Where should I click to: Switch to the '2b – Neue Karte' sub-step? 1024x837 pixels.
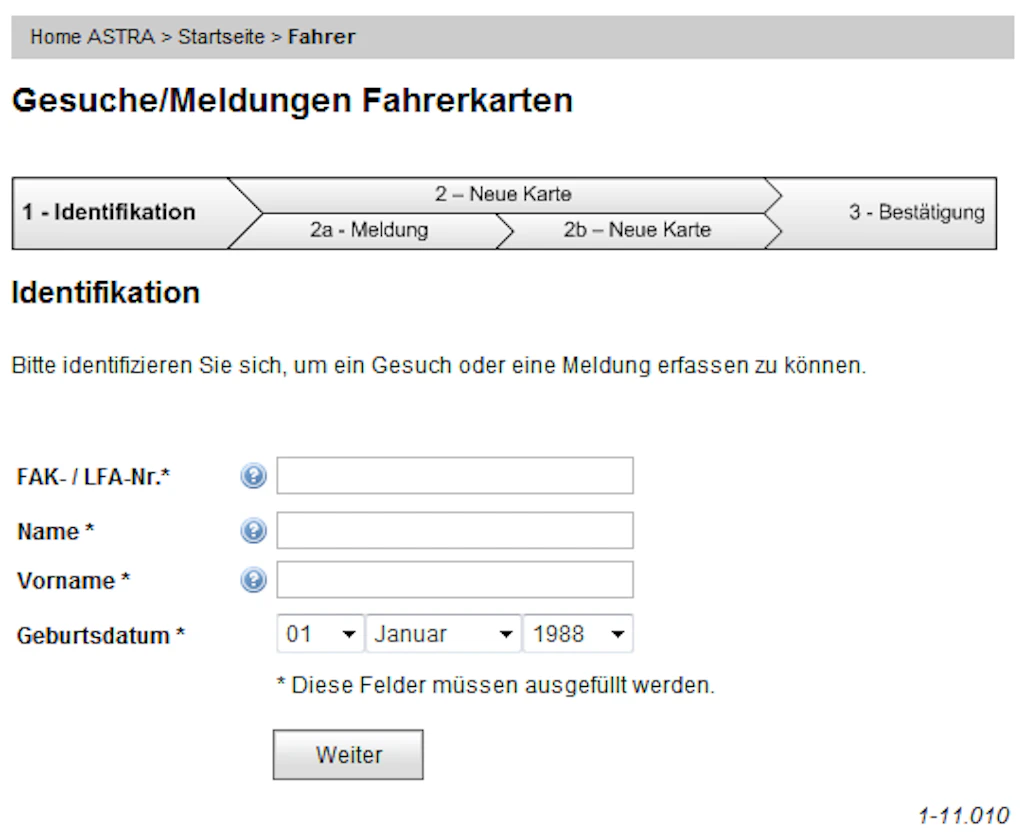pyautogui.click(x=637, y=230)
